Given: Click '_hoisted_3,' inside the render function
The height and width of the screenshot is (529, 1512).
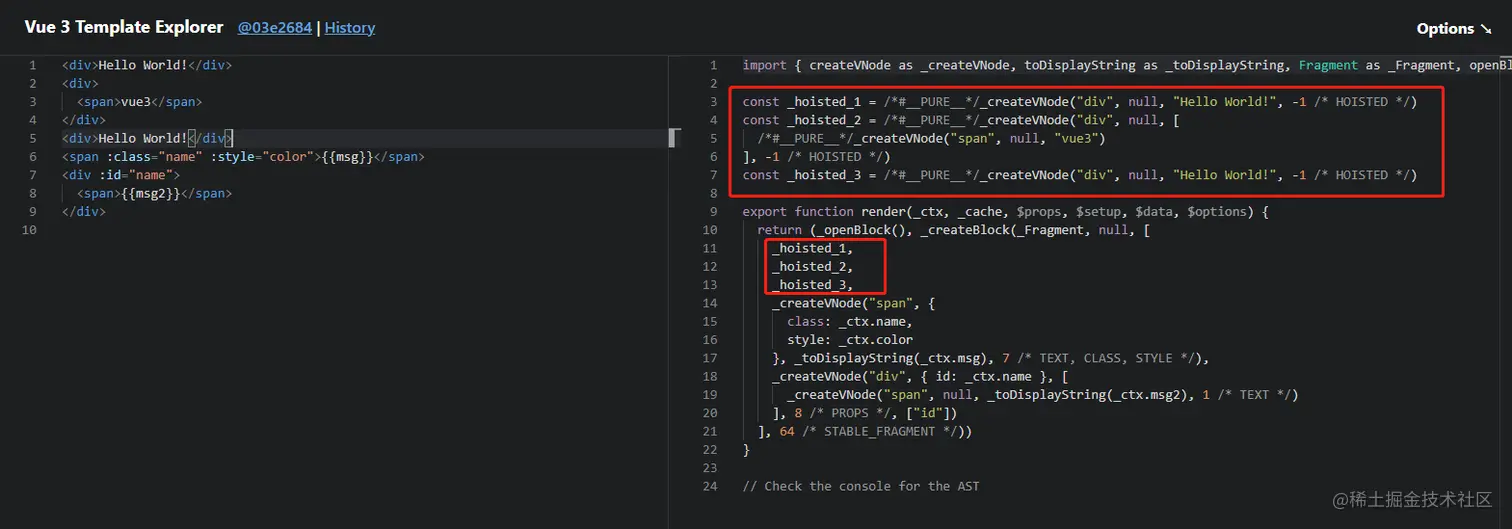Looking at the screenshot, I should (x=813, y=285).
